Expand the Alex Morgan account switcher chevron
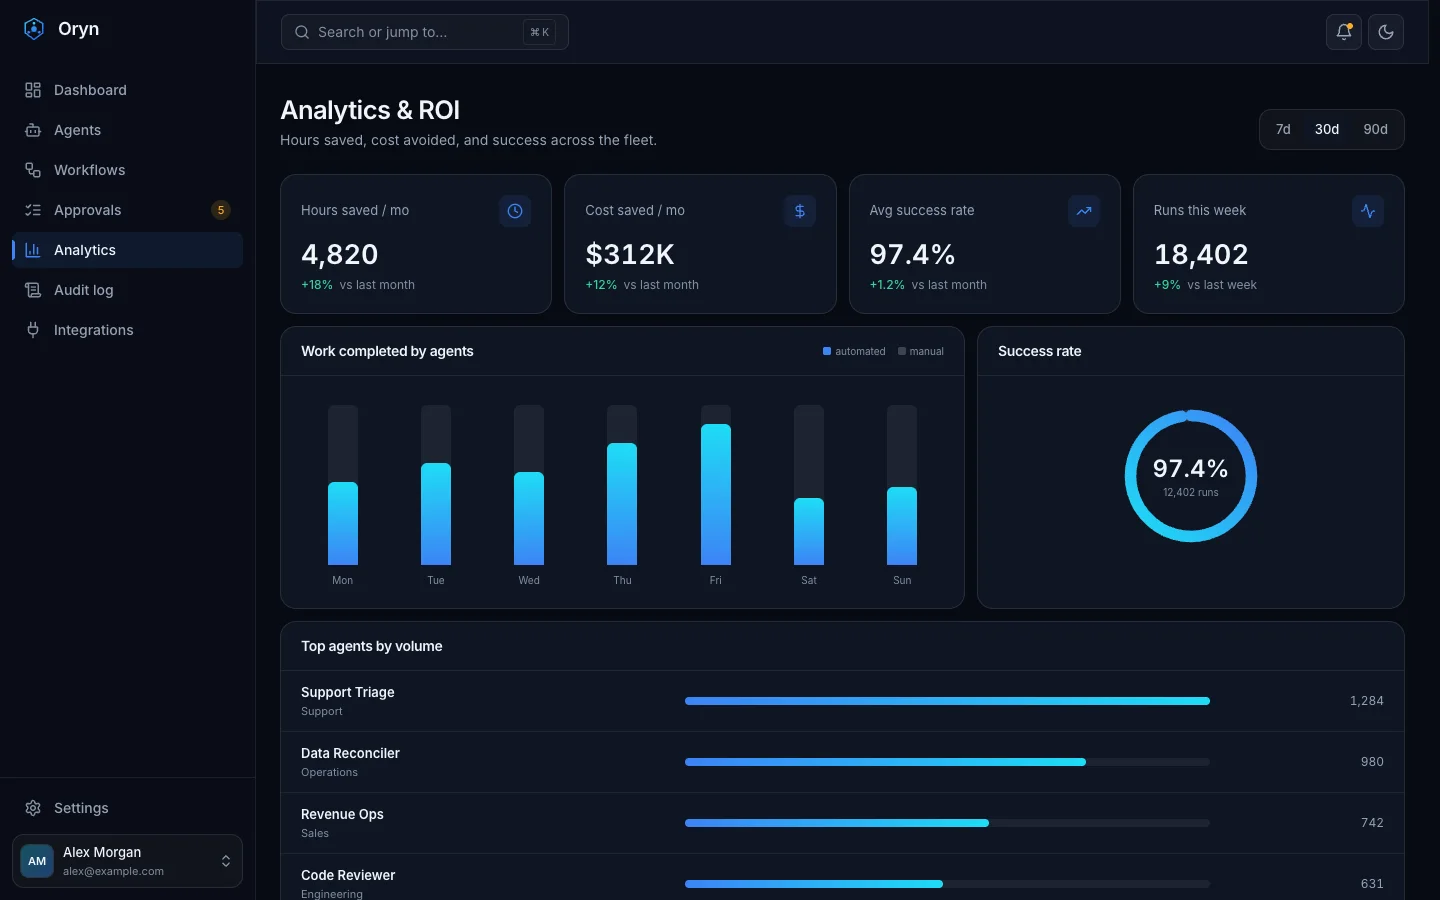Image resolution: width=1440 pixels, height=900 pixels. (226, 861)
